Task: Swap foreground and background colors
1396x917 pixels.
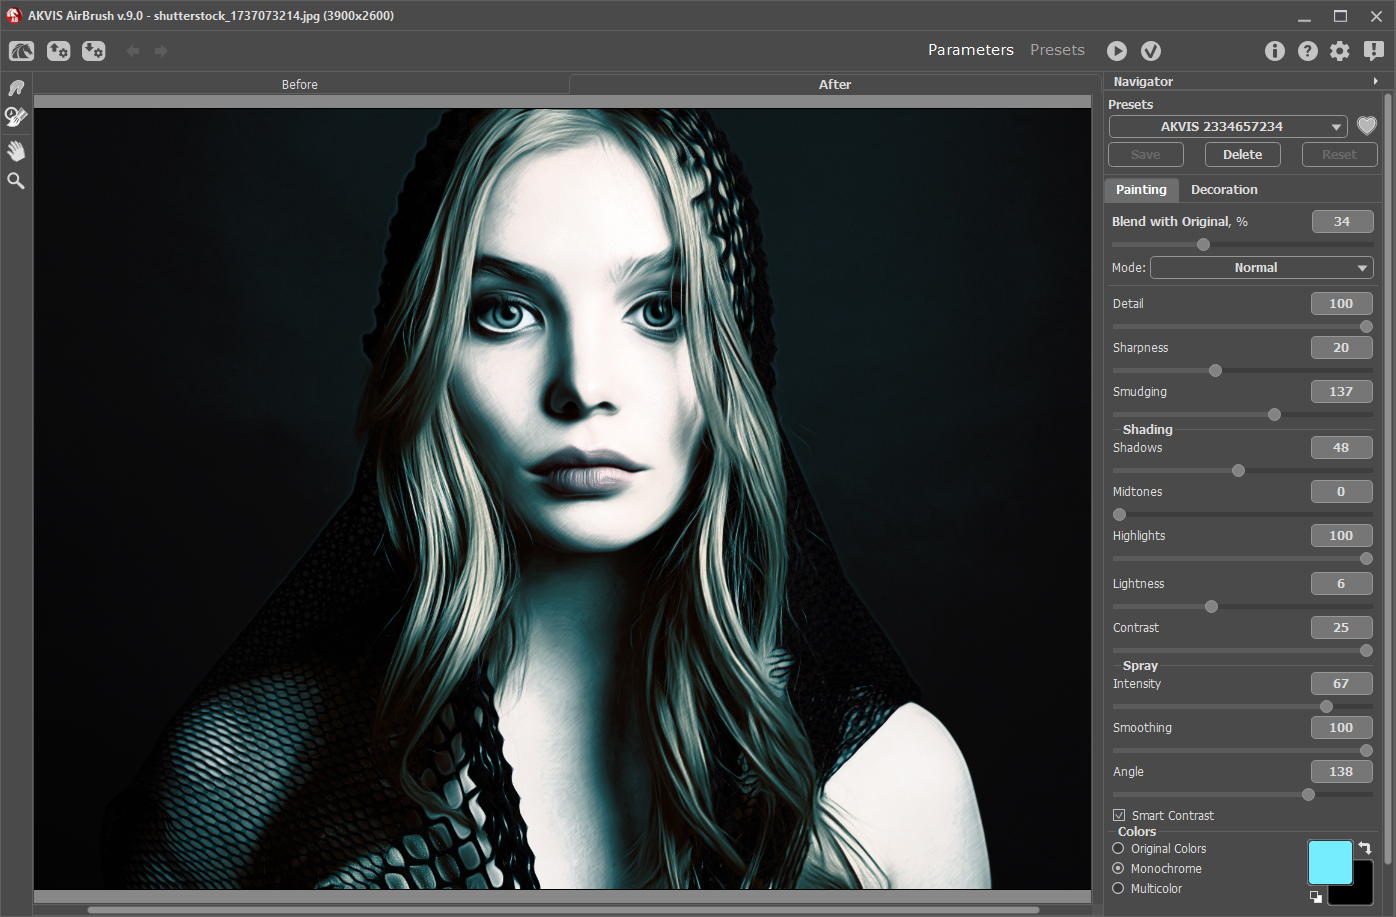Action: click(x=1365, y=848)
